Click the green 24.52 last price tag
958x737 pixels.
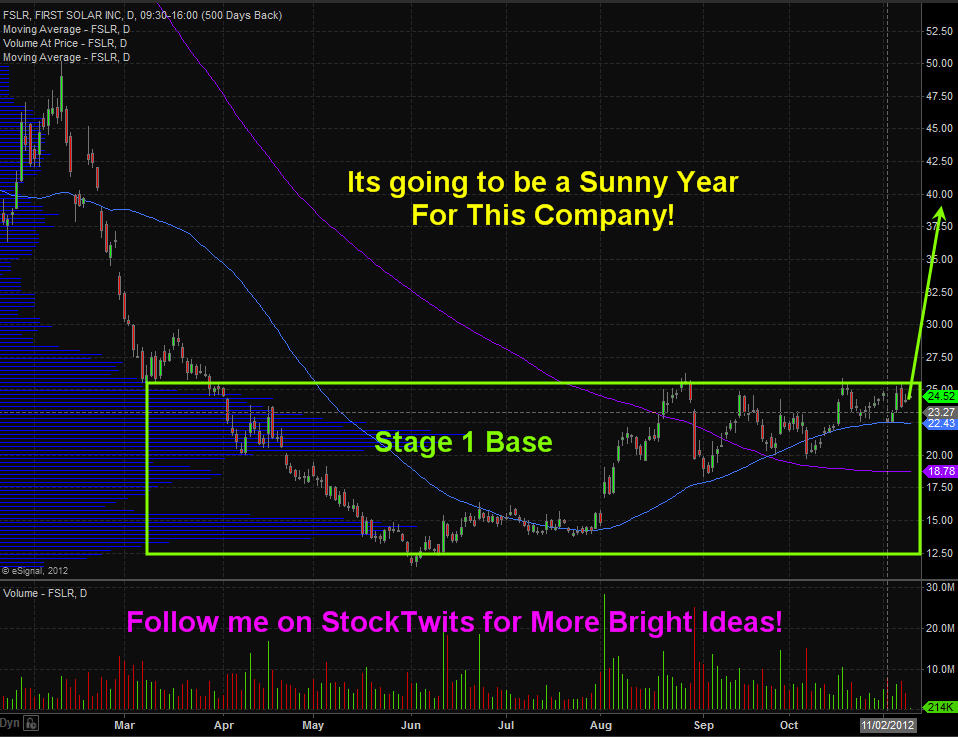click(x=940, y=397)
